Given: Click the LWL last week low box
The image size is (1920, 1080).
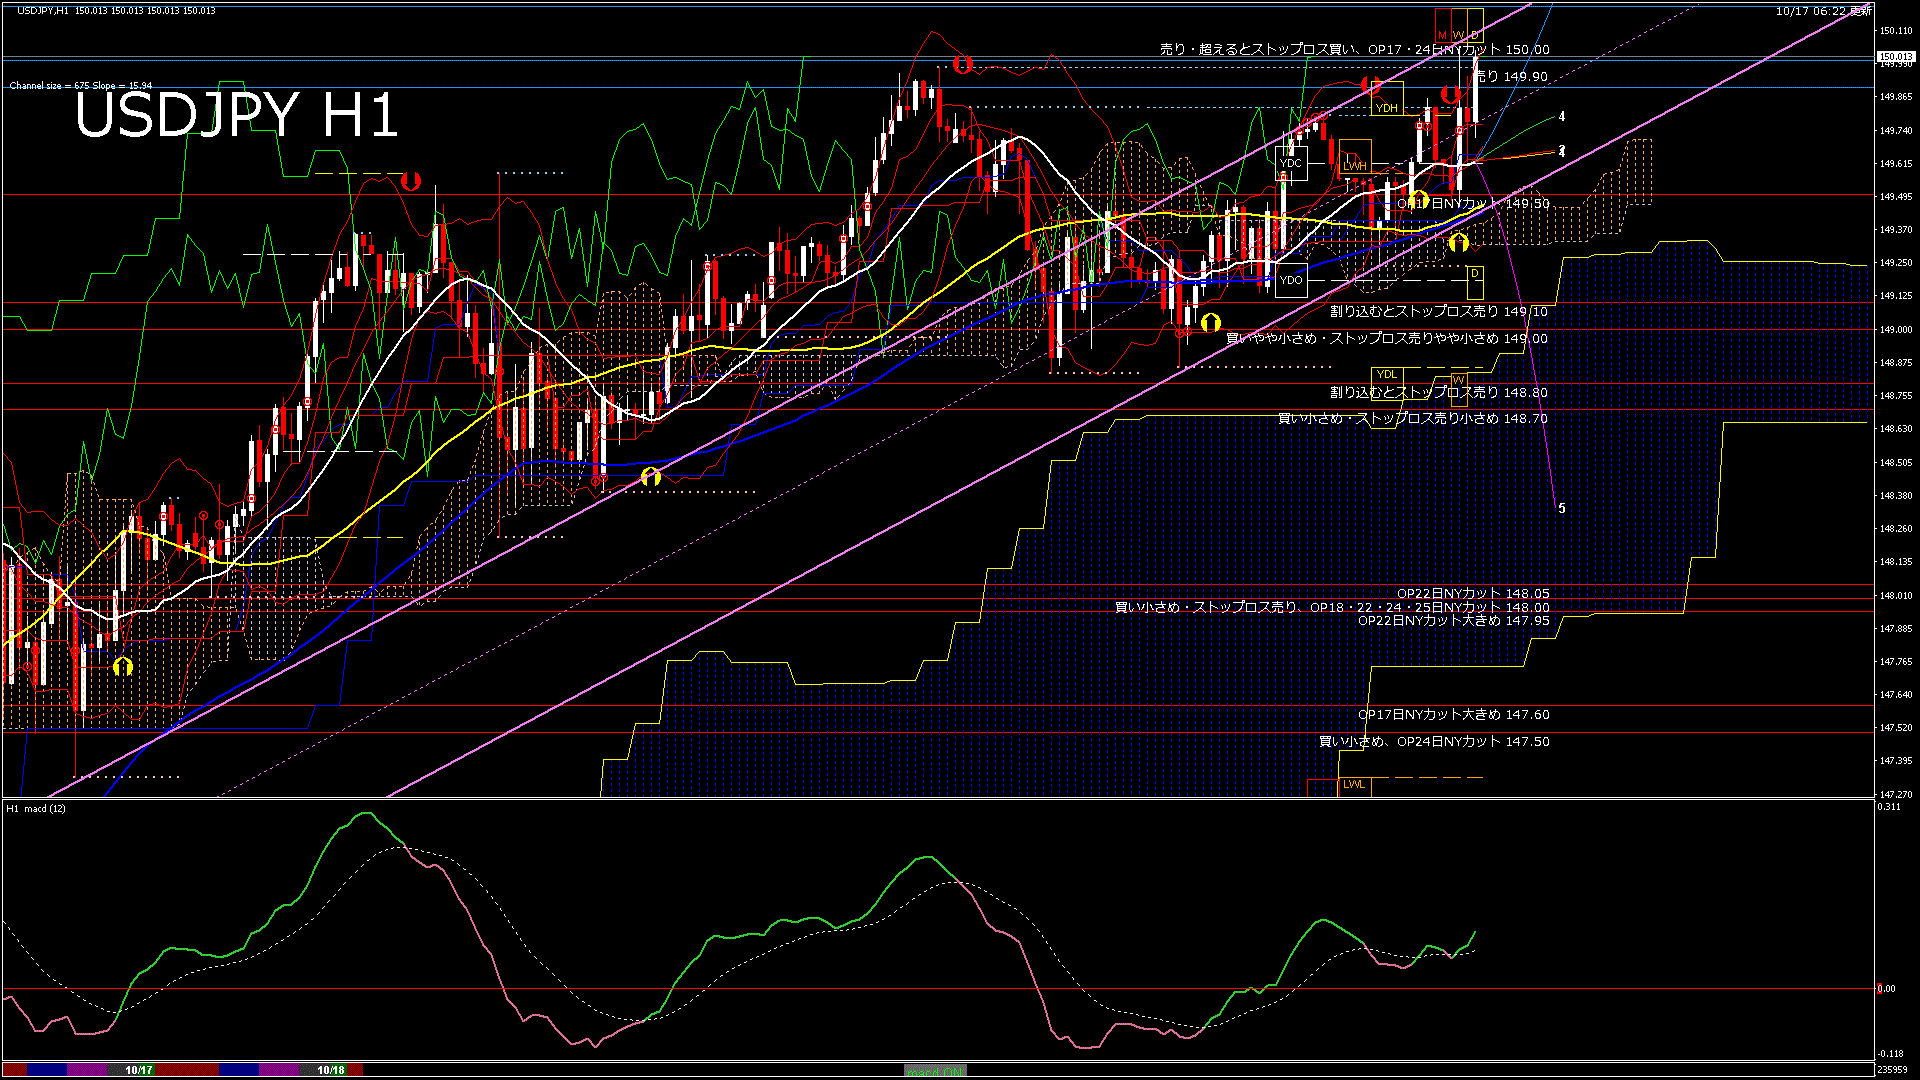Looking at the screenshot, I should coord(1354,784).
